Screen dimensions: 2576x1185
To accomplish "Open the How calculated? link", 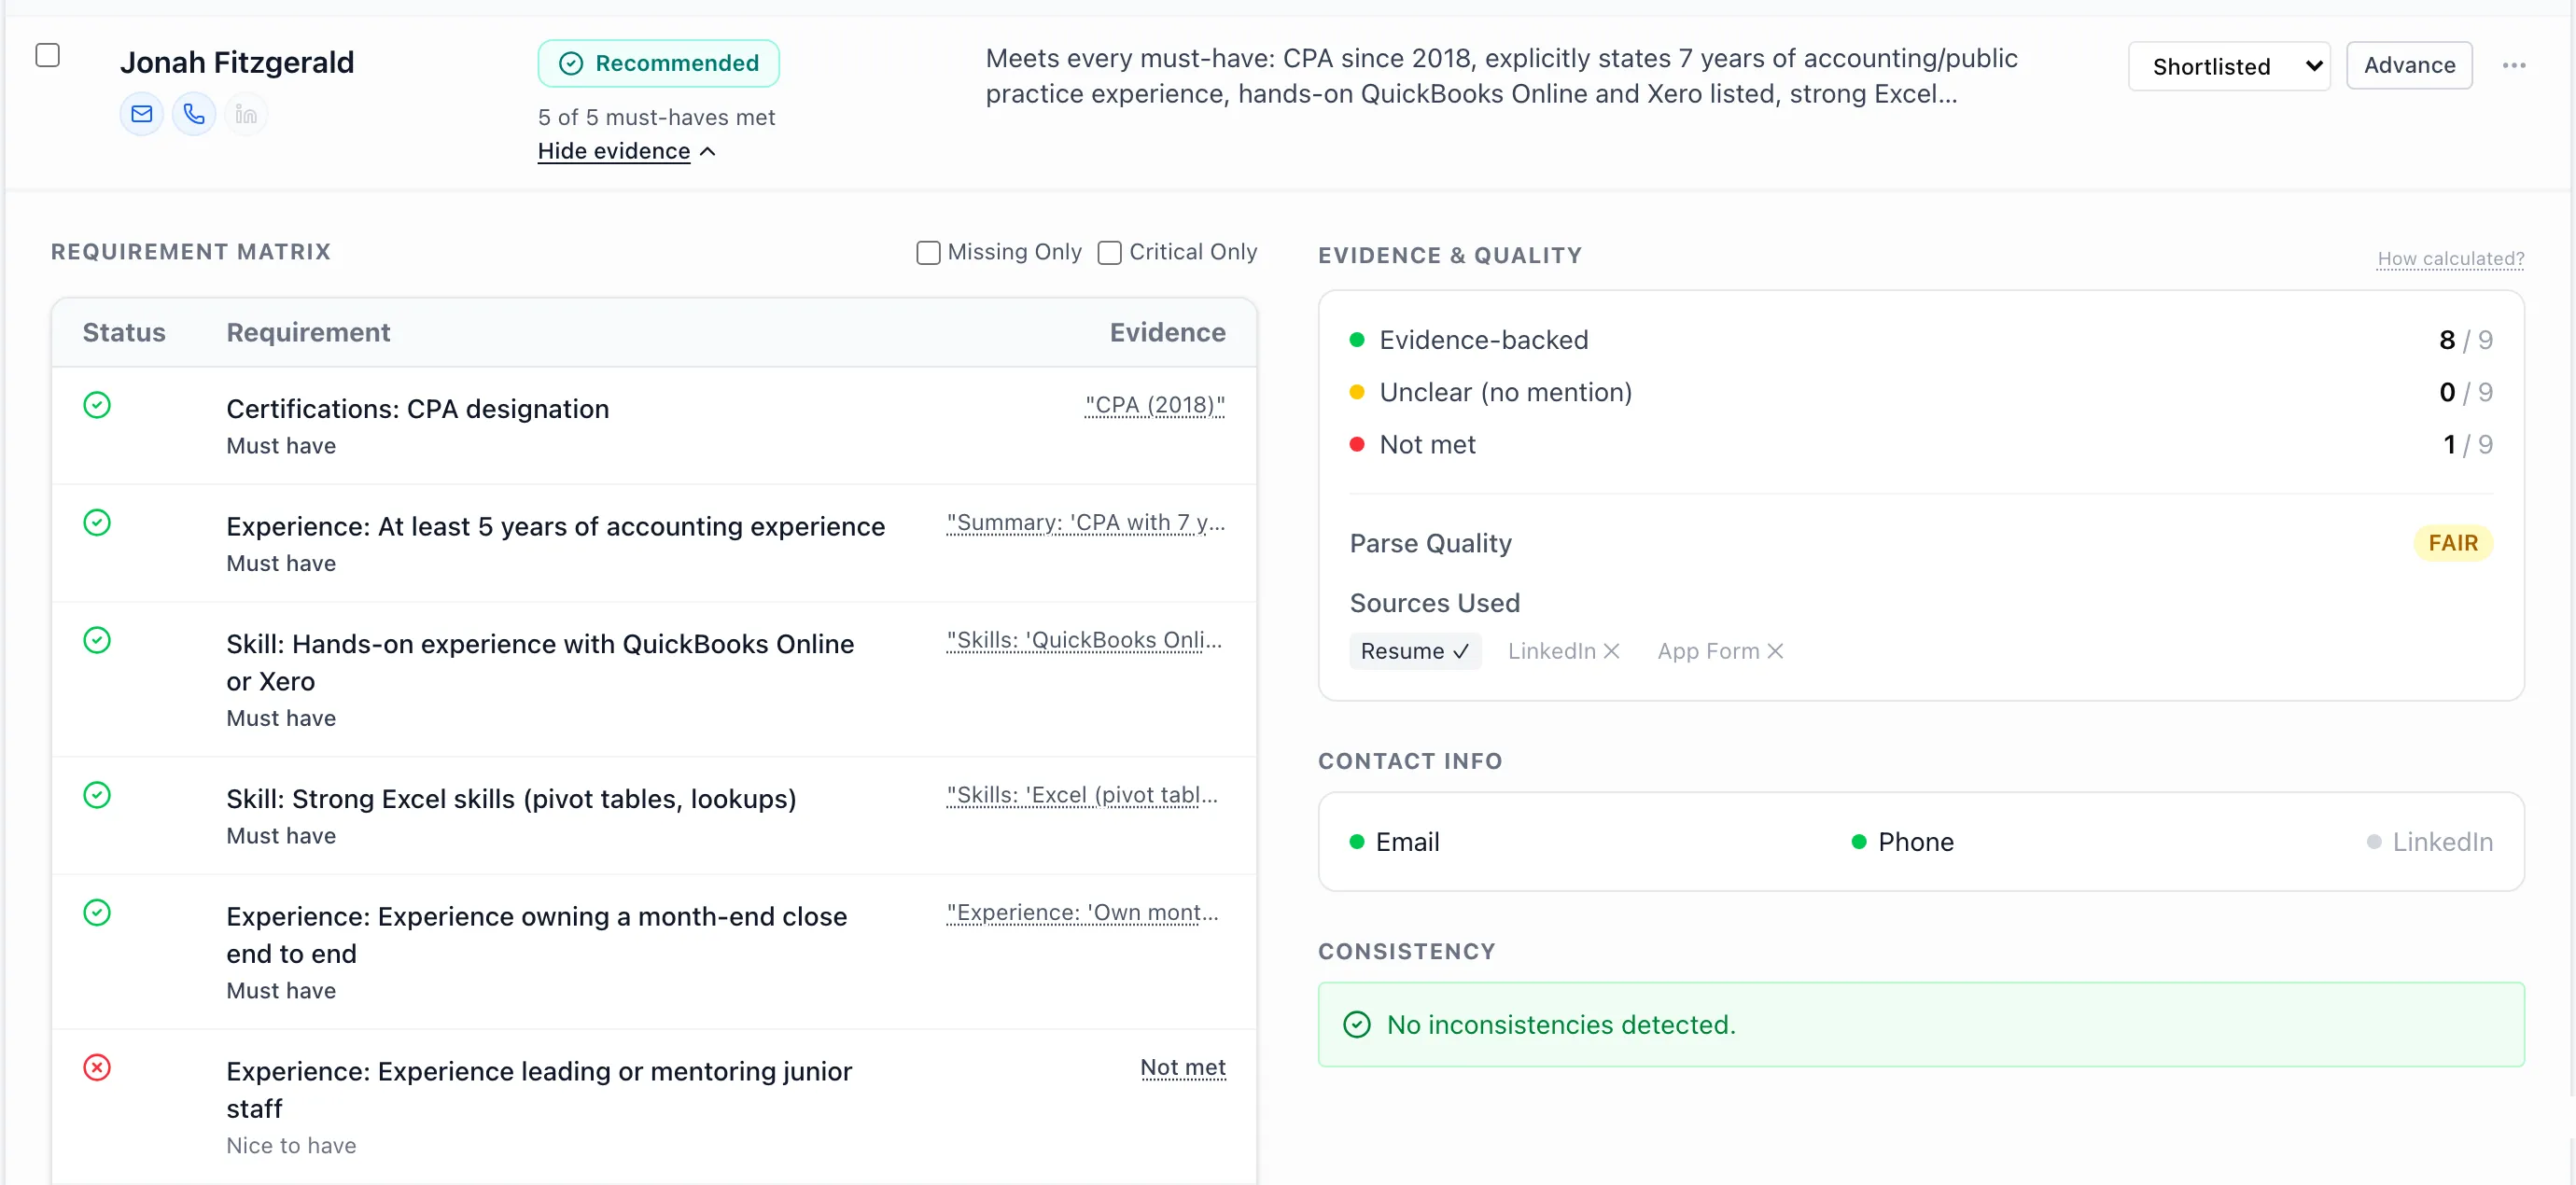I will tap(2450, 259).
